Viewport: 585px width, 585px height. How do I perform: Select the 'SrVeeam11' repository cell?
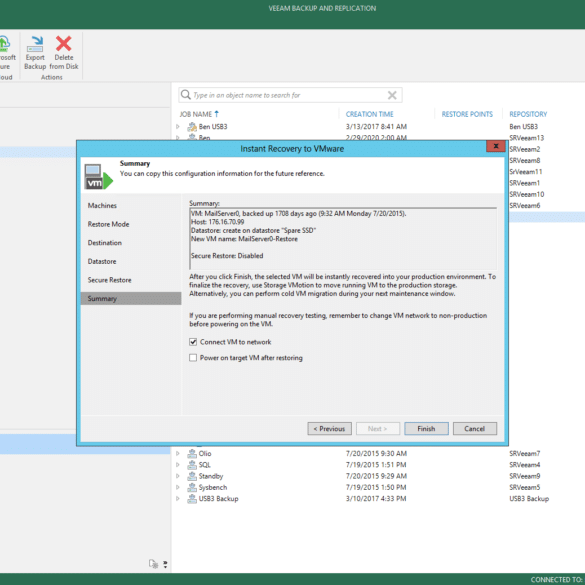click(526, 172)
